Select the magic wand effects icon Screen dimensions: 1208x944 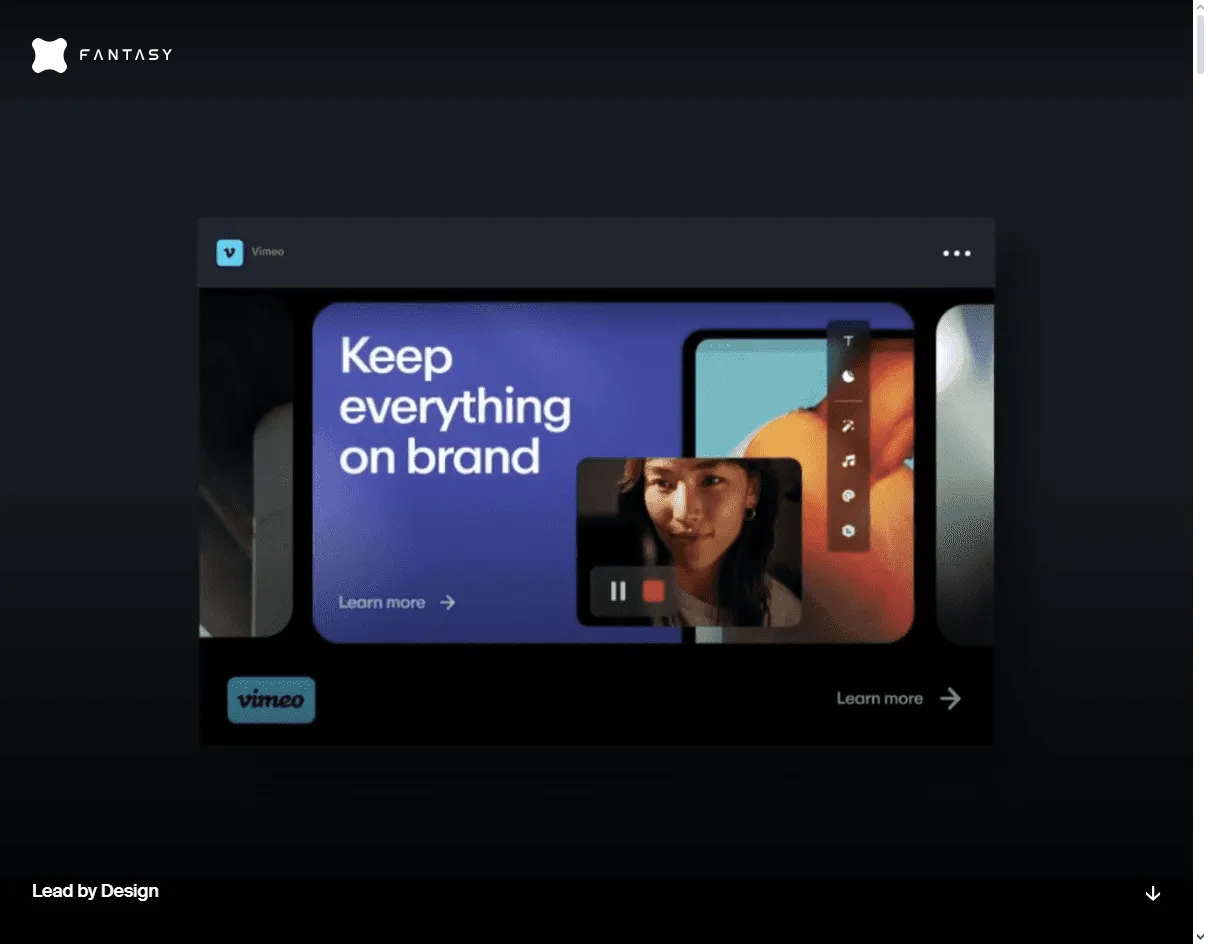pos(848,426)
